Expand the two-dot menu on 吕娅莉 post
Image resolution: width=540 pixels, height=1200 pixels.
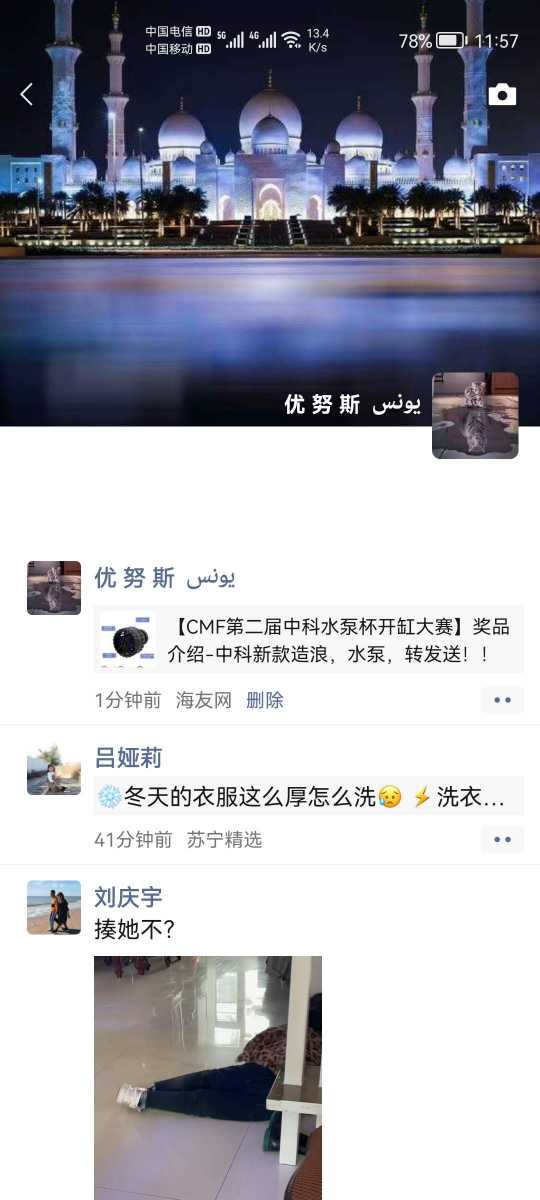pos(502,839)
